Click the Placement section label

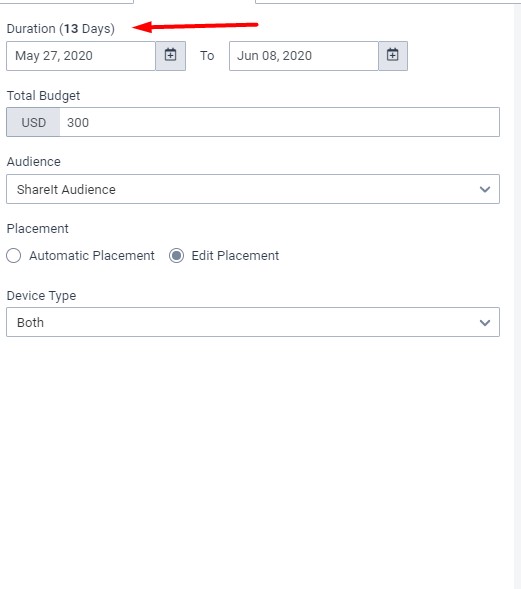pos(38,229)
